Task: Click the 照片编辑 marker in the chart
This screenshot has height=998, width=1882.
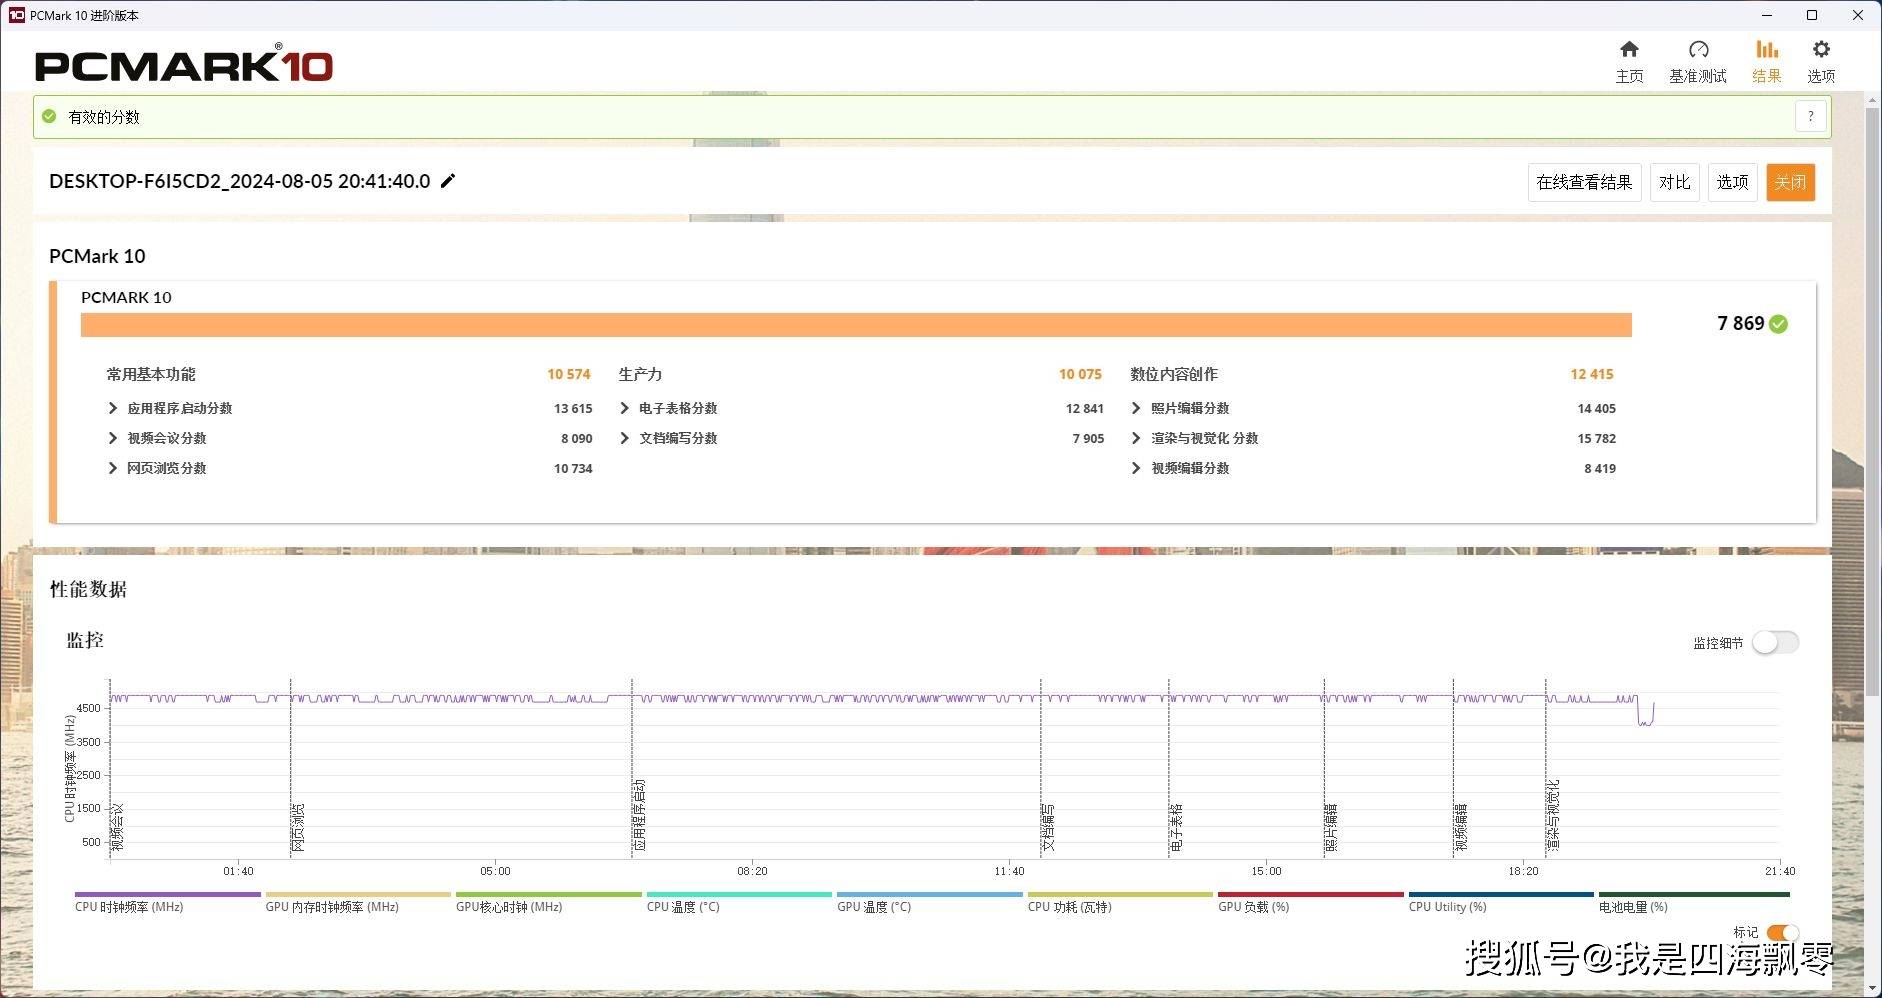Action: point(1331,827)
